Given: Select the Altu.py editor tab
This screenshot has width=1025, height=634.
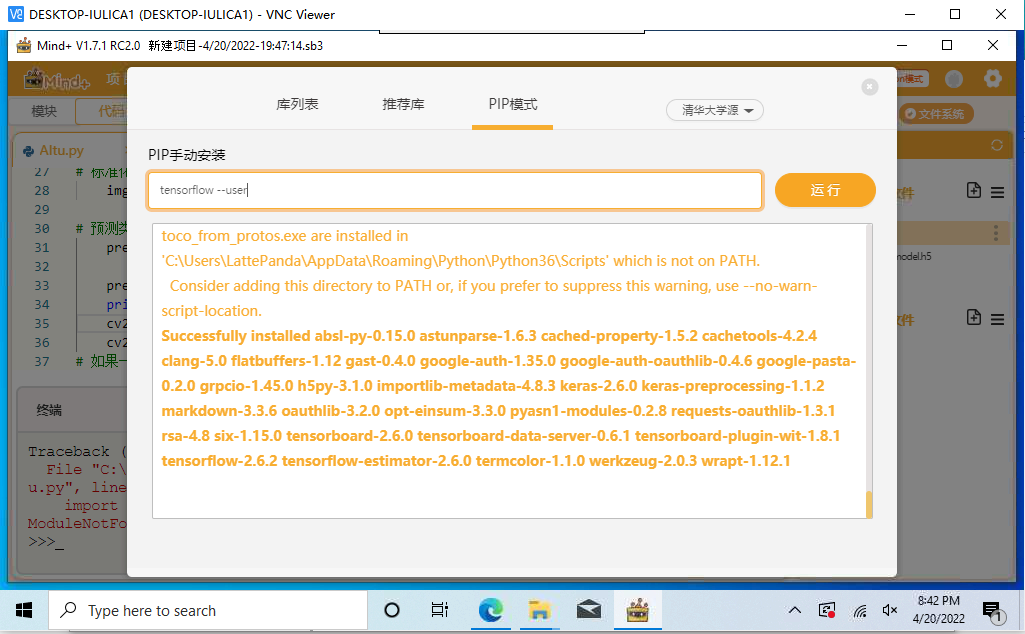Looking at the screenshot, I should [61, 150].
